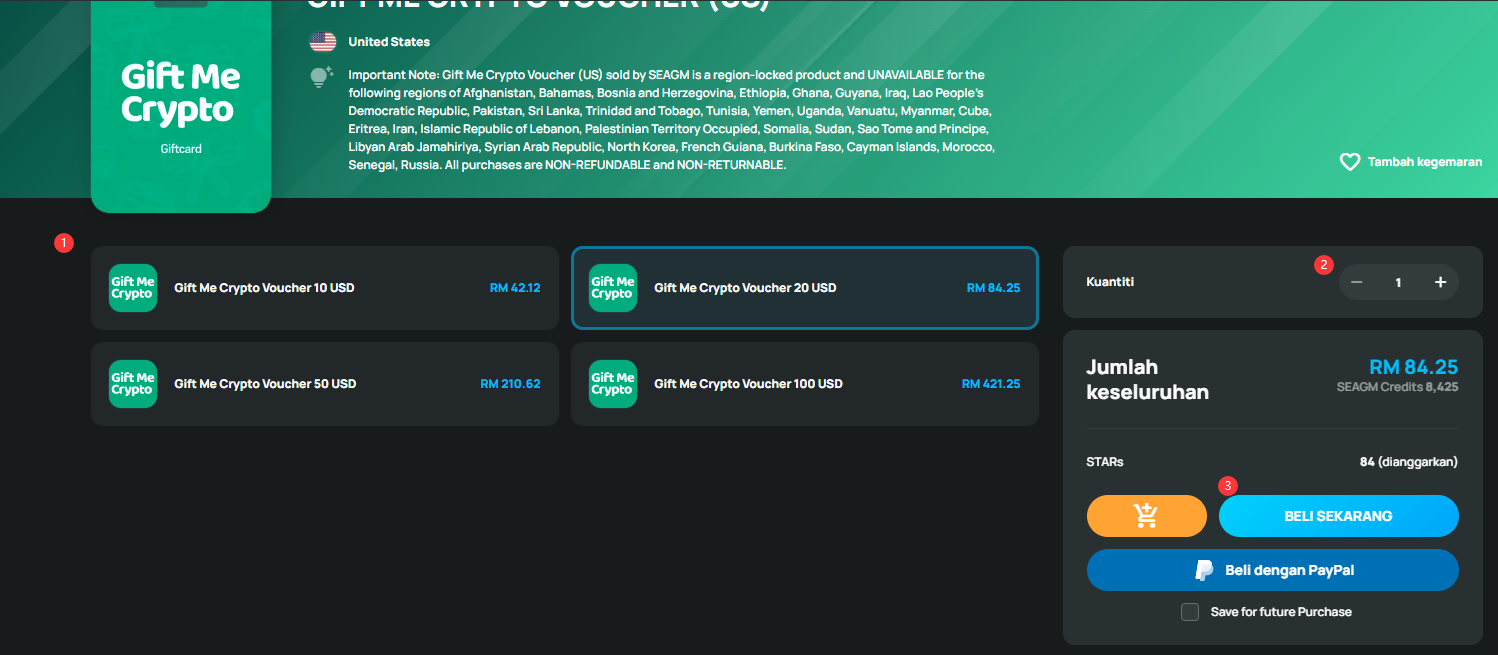
Task: Click the RM 421.25 price
Action: [991, 384]
